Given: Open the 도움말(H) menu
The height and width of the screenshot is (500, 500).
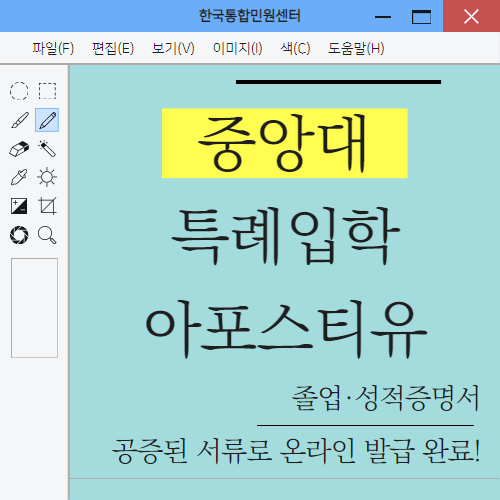Looking at the screenshot, I should click(356, 48).
